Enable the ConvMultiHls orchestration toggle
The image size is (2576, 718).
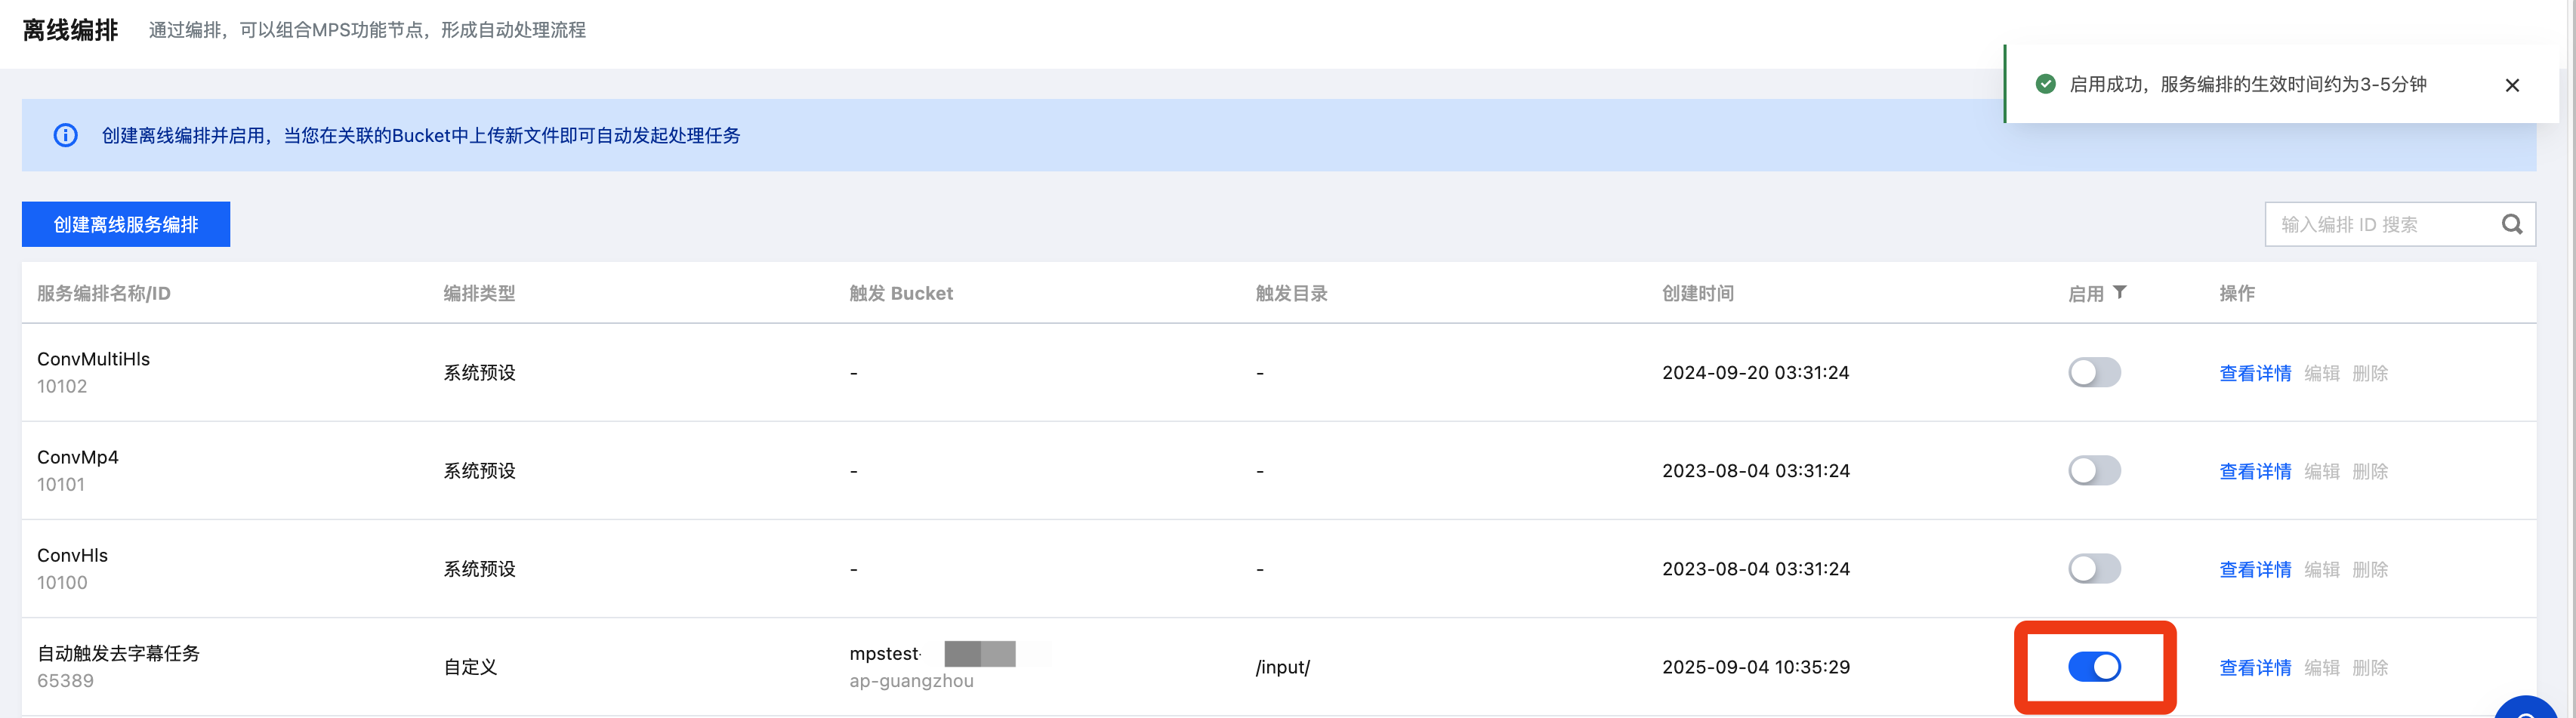2094,372
